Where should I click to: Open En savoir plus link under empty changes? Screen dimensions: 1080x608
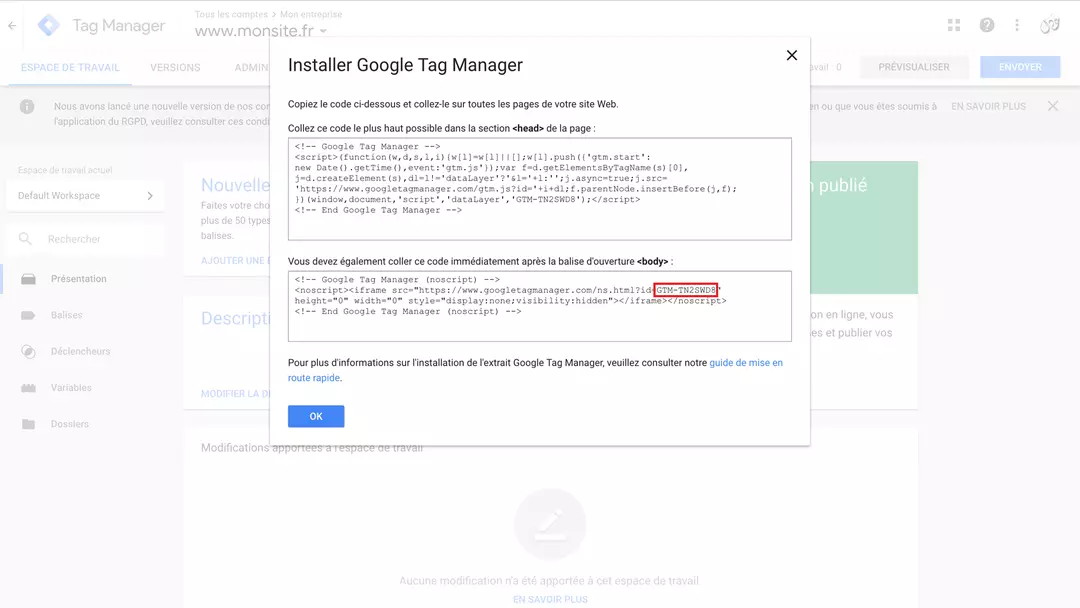coord(550,600)
